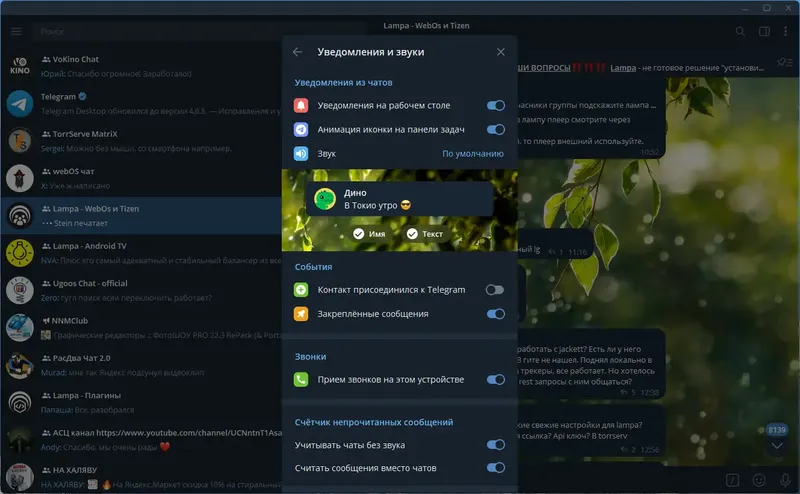Open the hamburger main menu
This screenshot has width=800, height=494.
[16, 32]
